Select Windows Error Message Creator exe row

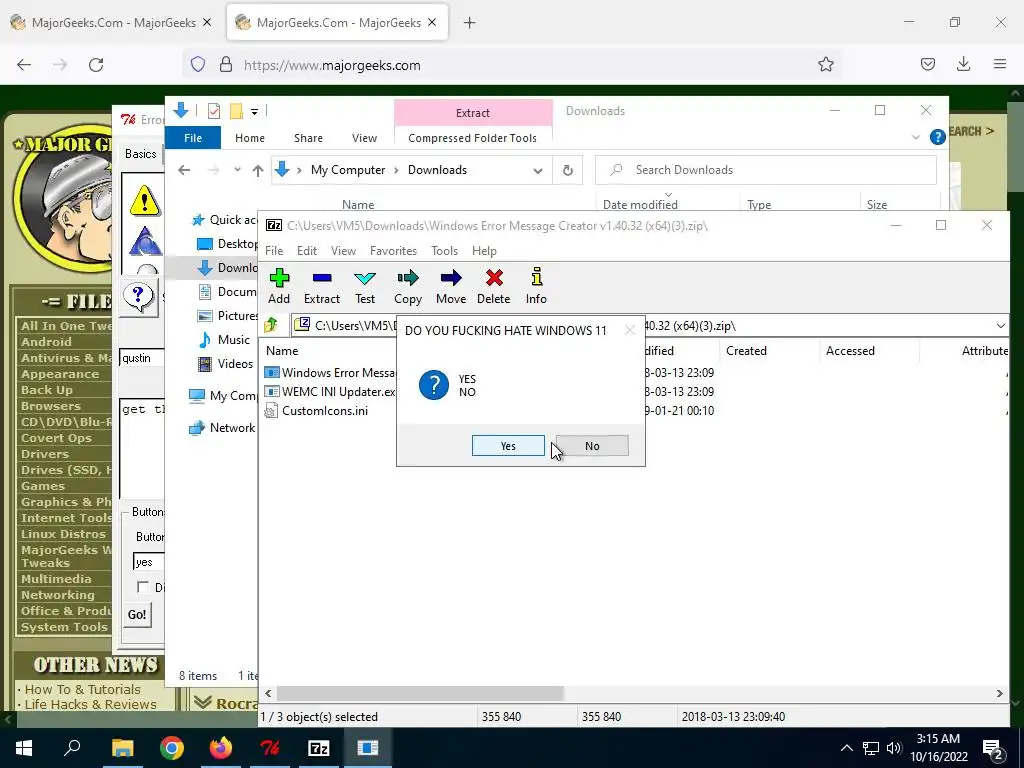pos(329,373)
